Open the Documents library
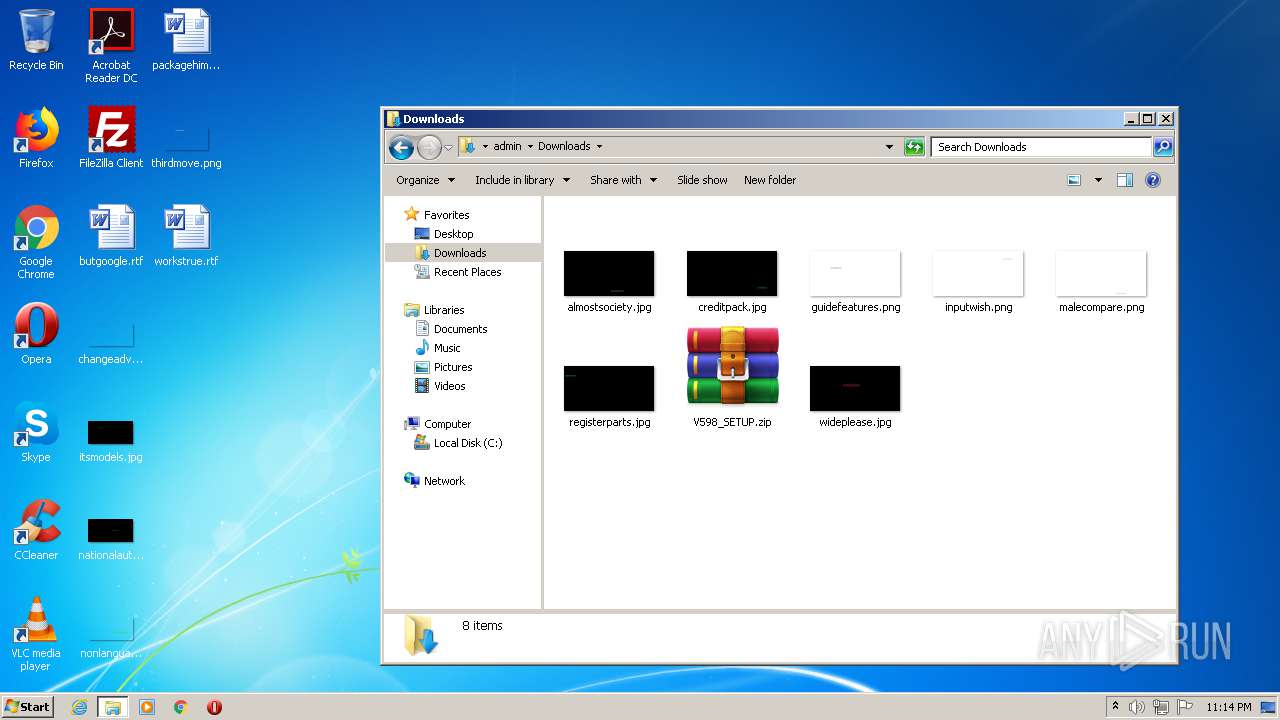The image size is (1280, 720). (460, 329)
